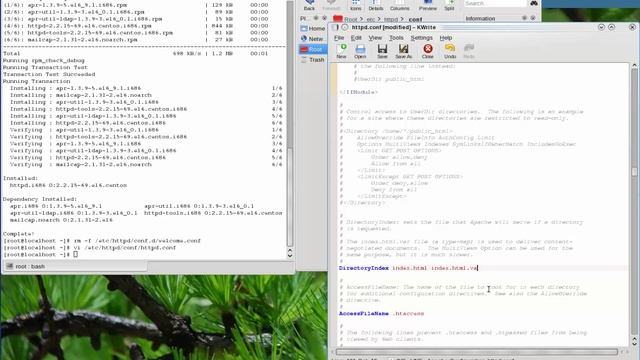Close the Information panel in Dolphin

[x=533, y=18]
